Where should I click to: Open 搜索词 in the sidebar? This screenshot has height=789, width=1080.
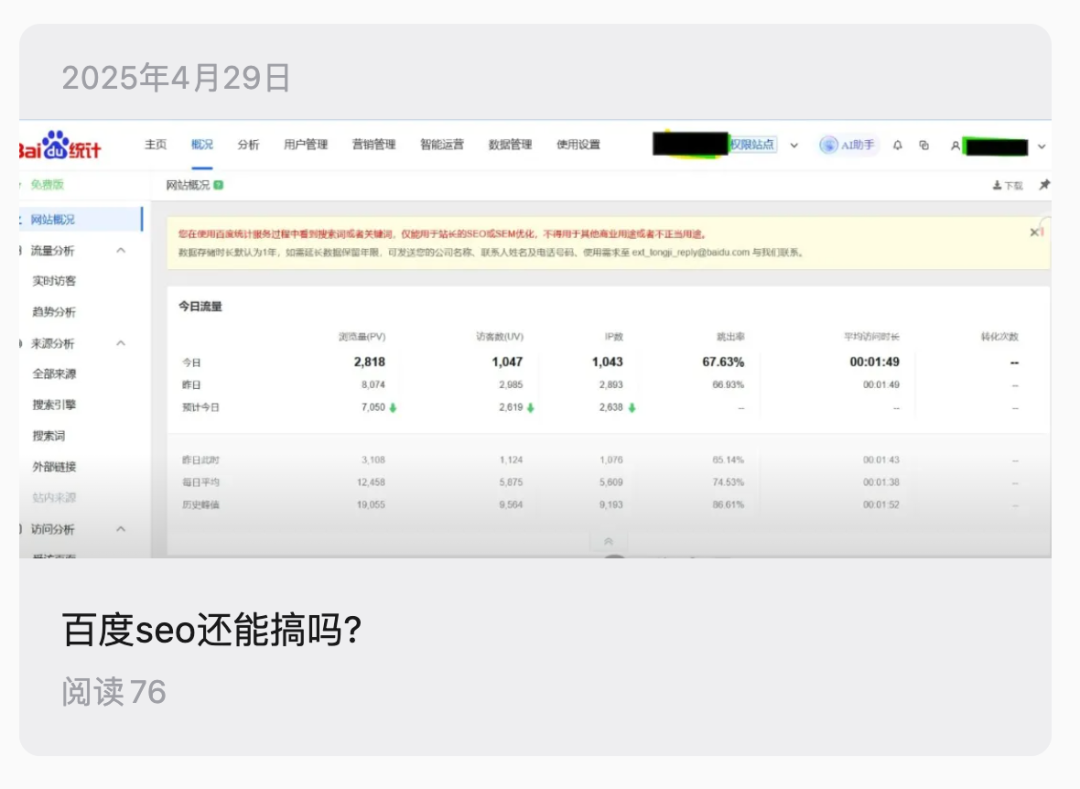[48, 436]
